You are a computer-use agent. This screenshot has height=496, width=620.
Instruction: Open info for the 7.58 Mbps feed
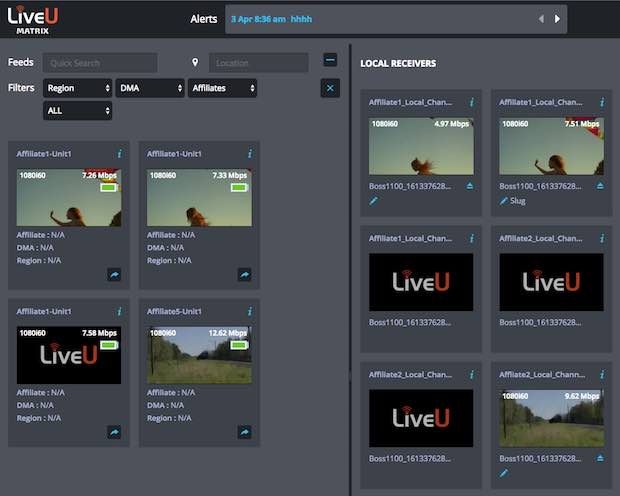(119, 312)
